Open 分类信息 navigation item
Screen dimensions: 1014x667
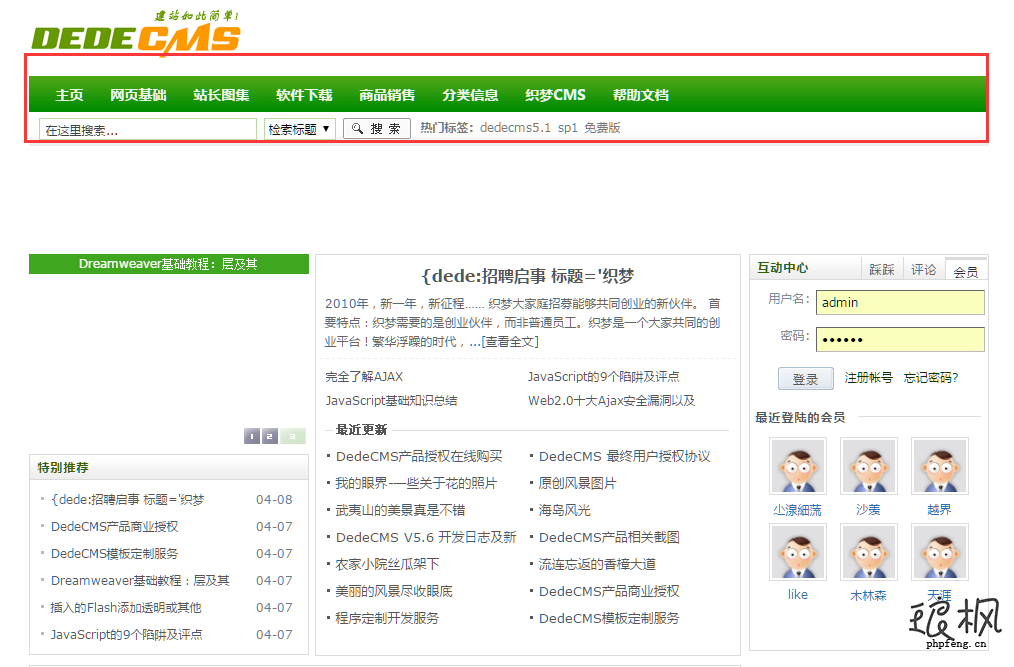pyautogui.click(x=470, y=95)
